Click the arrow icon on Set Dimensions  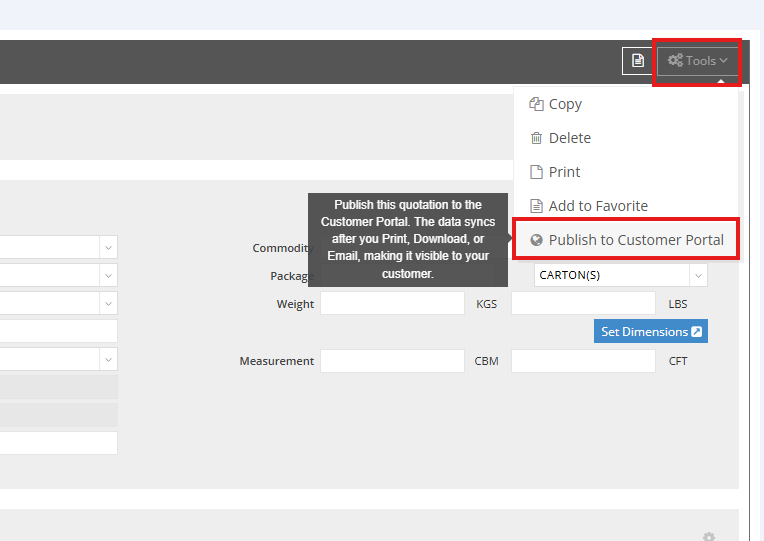tap(697, 332)
